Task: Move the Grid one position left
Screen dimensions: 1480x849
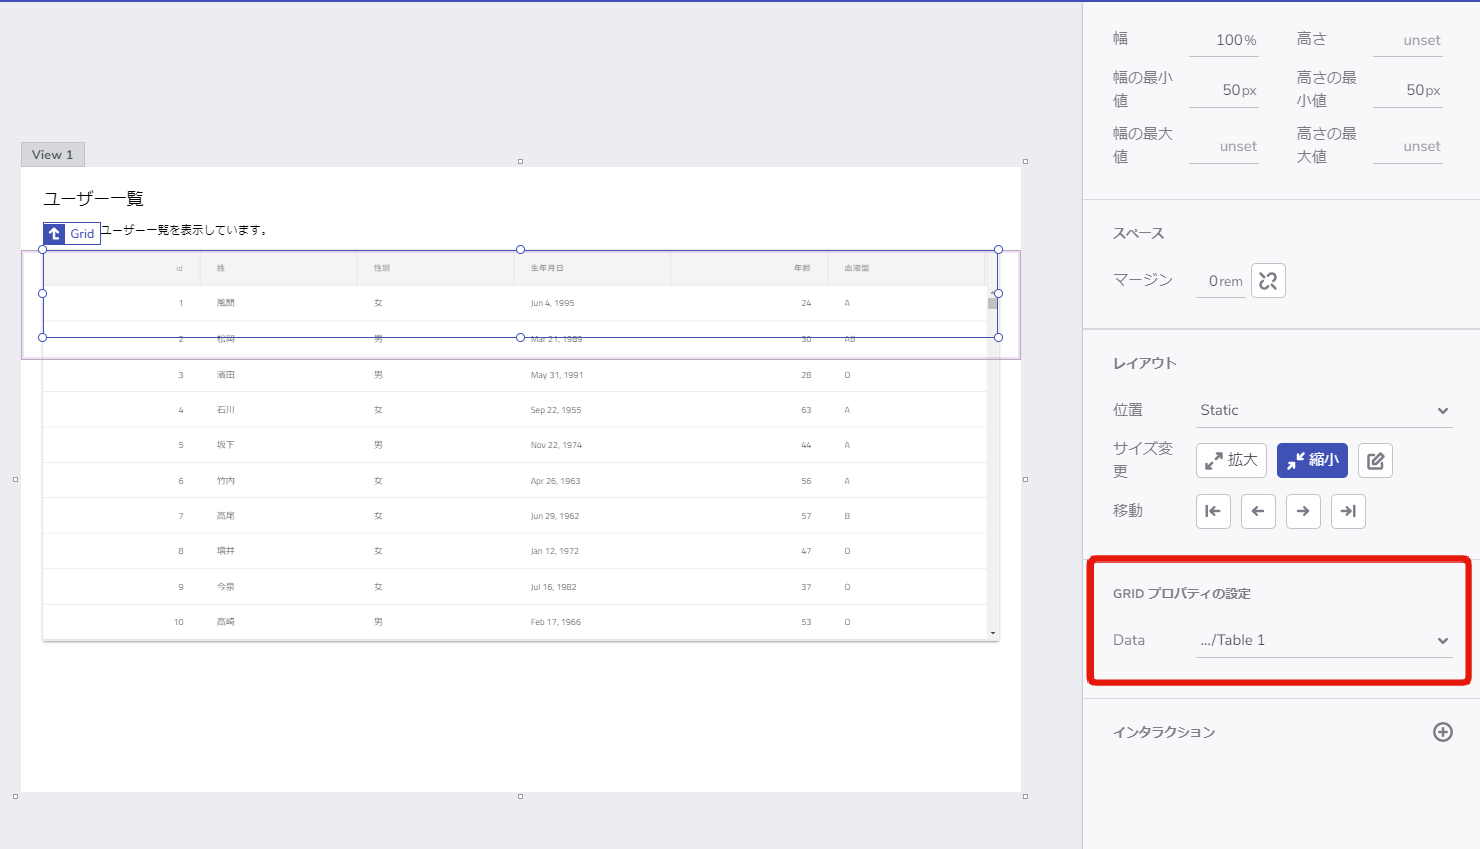Action: point(1258,511)
